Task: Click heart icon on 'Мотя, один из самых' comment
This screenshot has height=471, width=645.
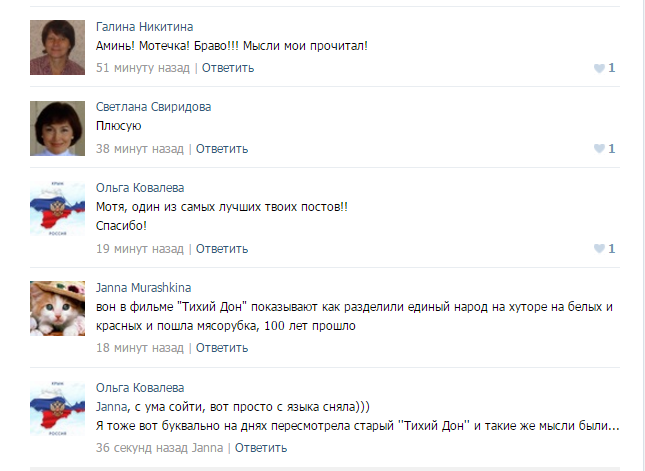Action: pyautogui.click(x=599, y=248)
